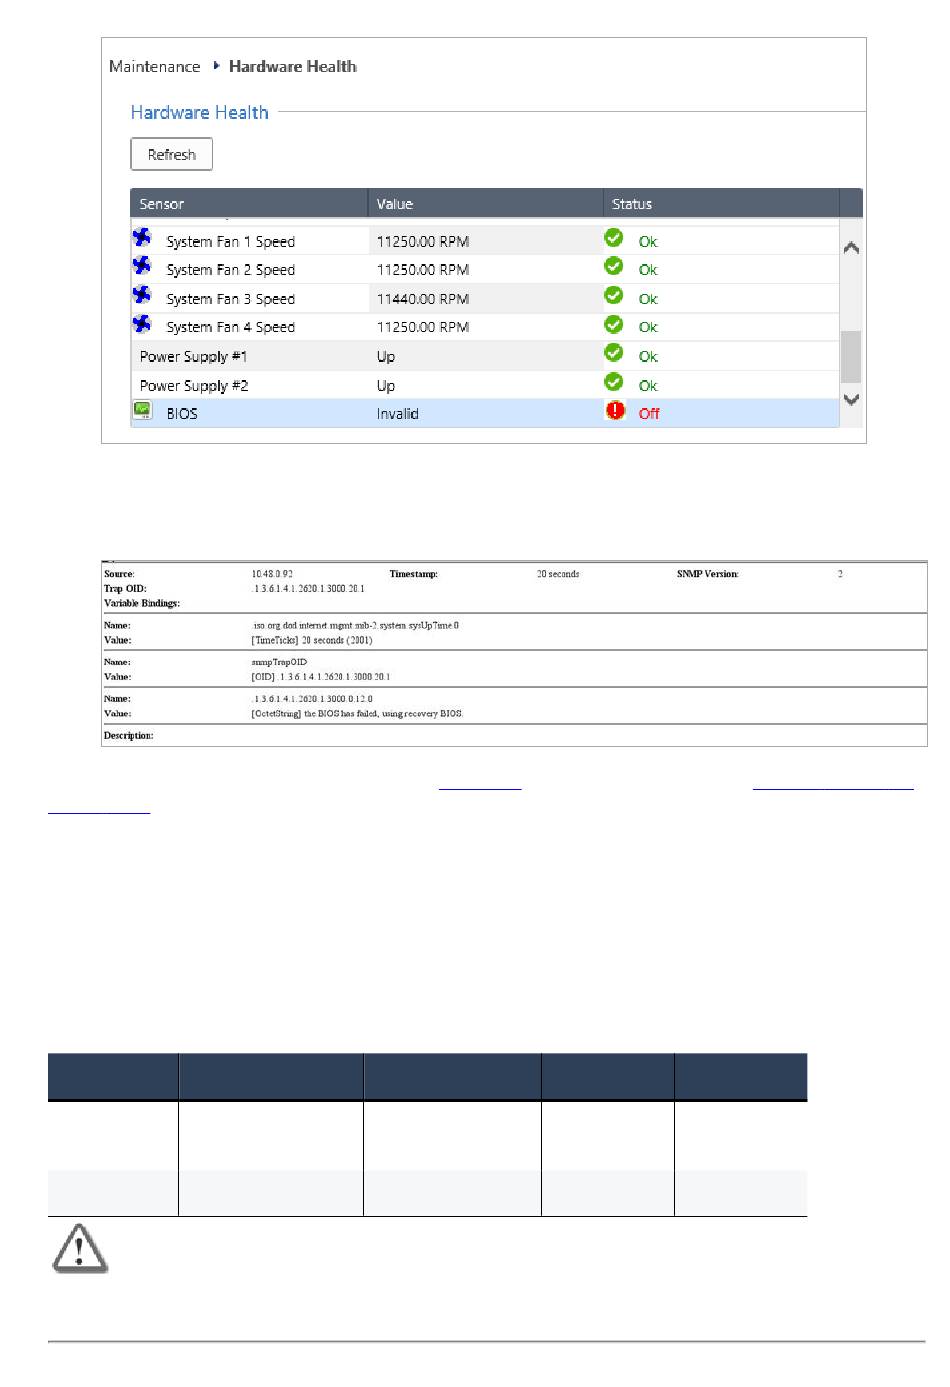Click the red error icon in BIOS row
The width and height of the screenshot is (950, 1387).
tap(615, 410)
